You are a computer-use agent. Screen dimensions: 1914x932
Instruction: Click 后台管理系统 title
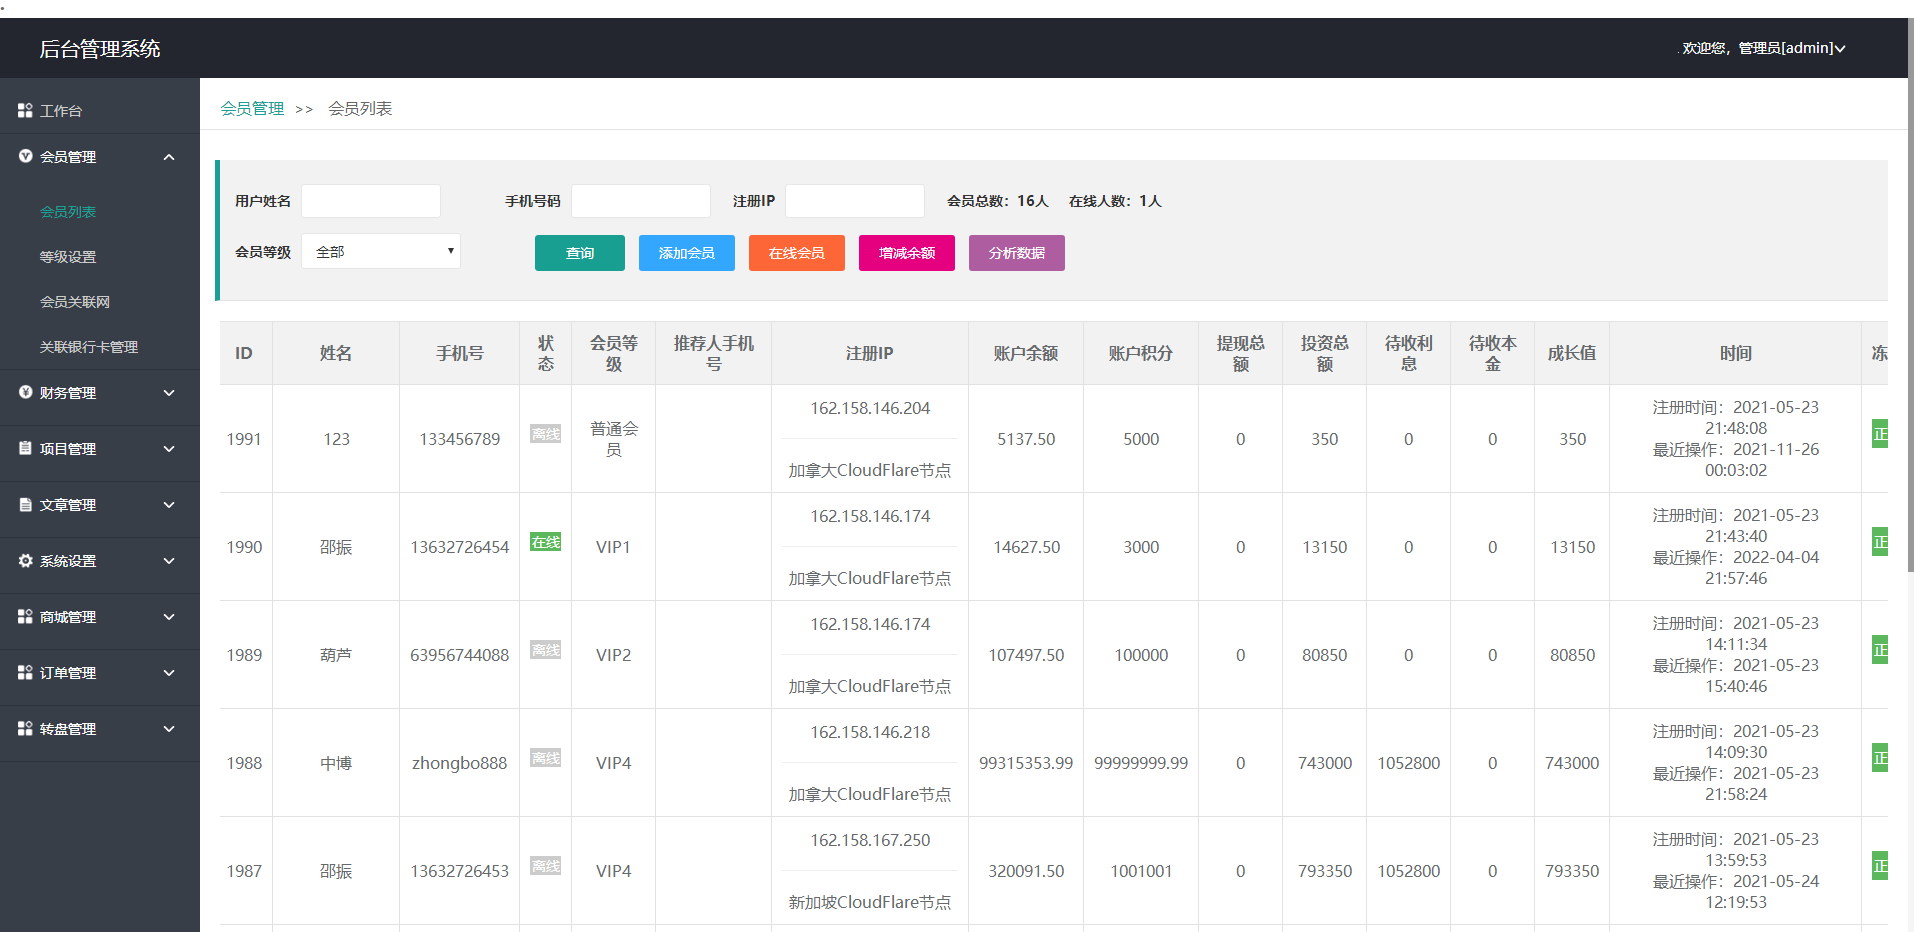click(x=100, y=48)
